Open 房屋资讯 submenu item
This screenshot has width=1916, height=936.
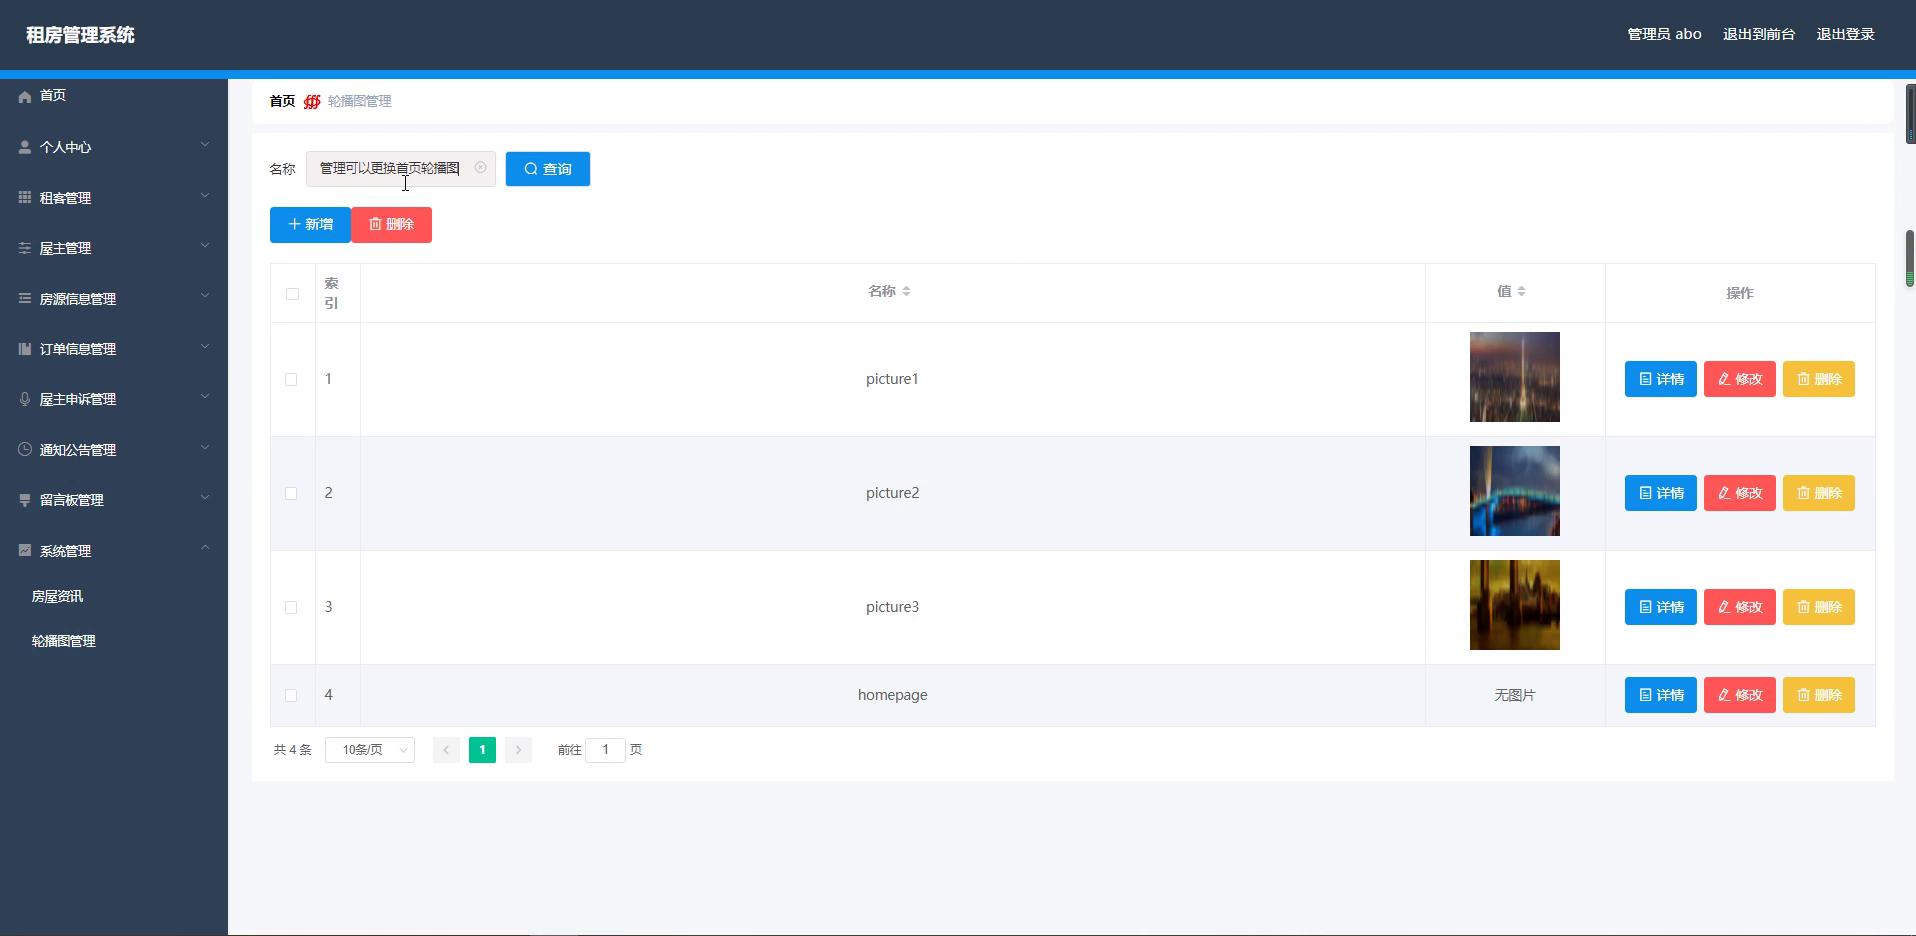tap(58, 596)
